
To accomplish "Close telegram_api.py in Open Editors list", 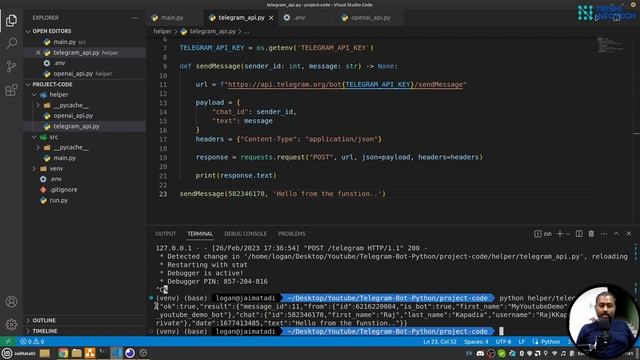I will 38,53.
